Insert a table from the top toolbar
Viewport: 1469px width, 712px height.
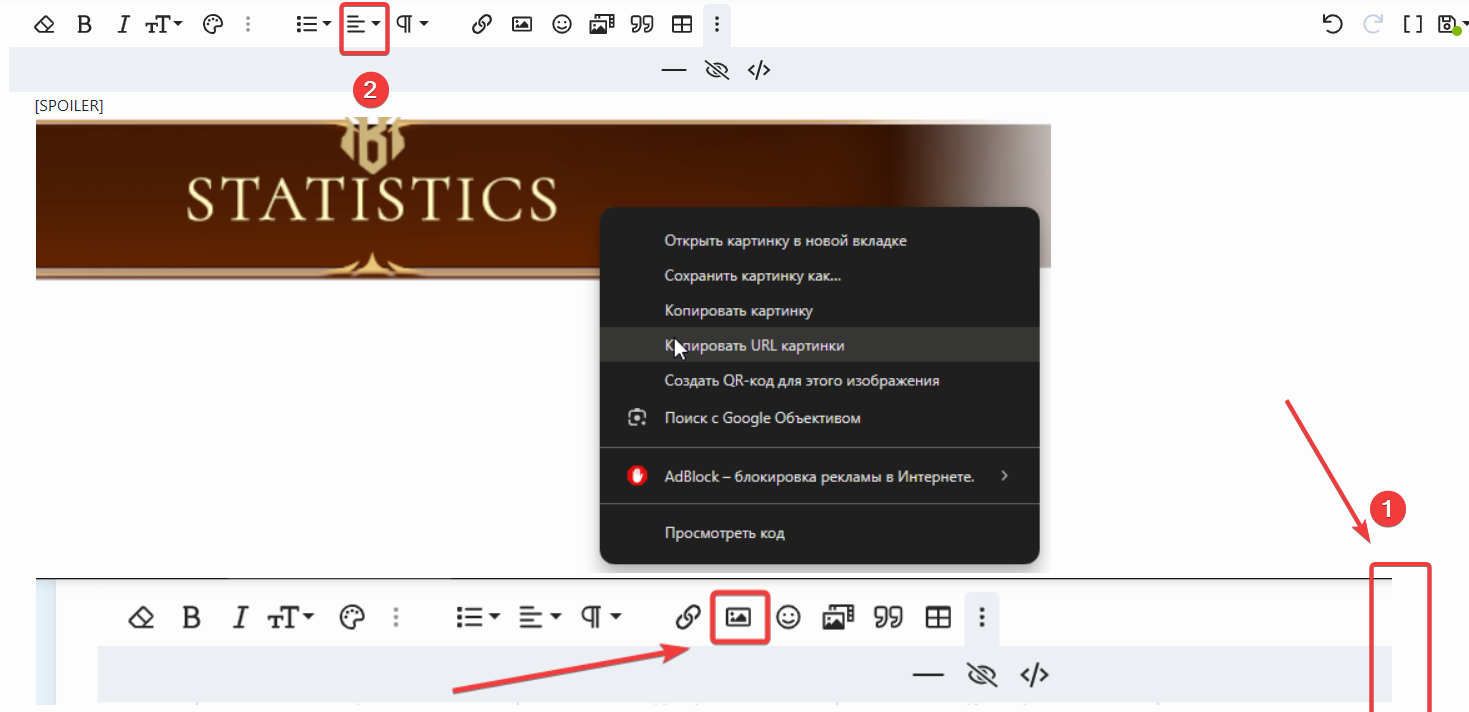point(682,24)
